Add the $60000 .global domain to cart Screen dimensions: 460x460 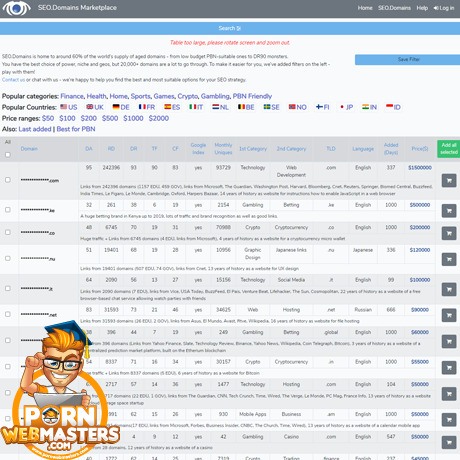[449, 341]
